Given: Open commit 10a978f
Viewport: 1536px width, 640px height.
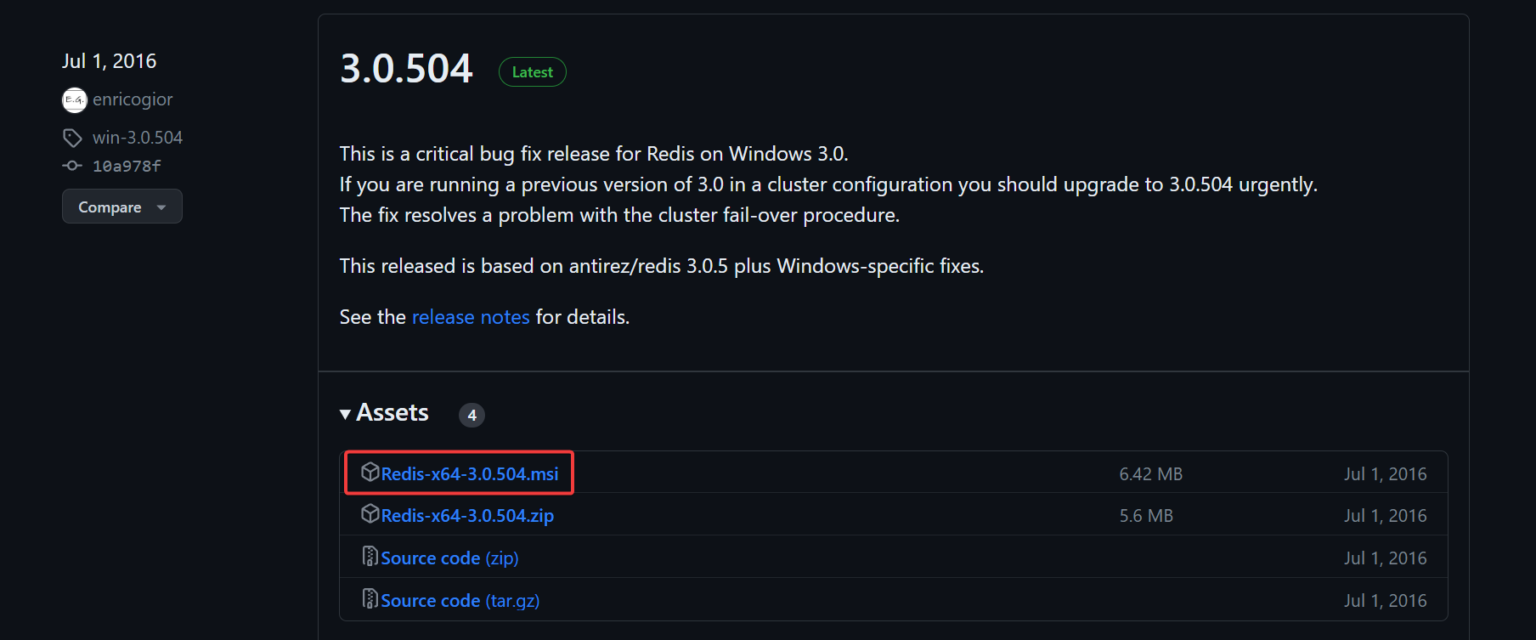Looking at the screenshot, I should [x=127, y=166].
